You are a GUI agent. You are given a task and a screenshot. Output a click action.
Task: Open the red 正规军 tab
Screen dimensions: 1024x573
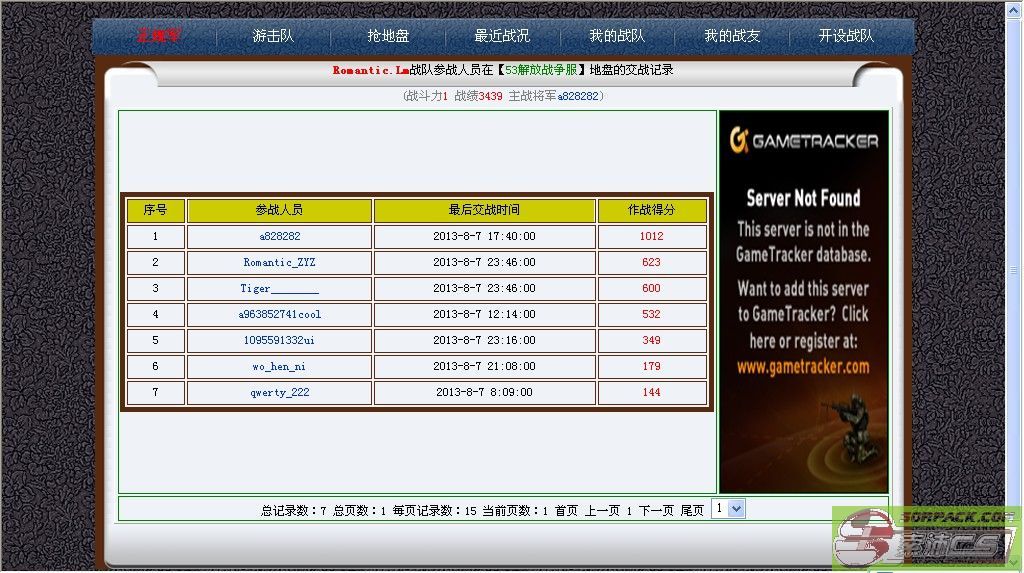158,36
